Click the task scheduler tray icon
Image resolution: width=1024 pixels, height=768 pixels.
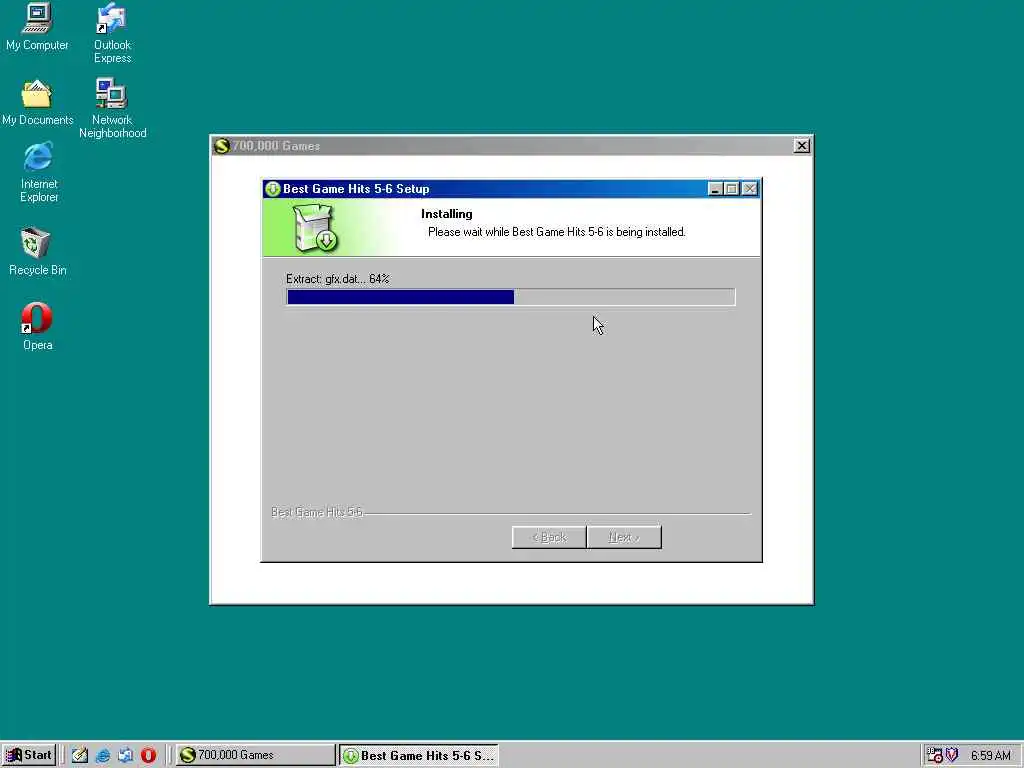[x=935, y=755]
